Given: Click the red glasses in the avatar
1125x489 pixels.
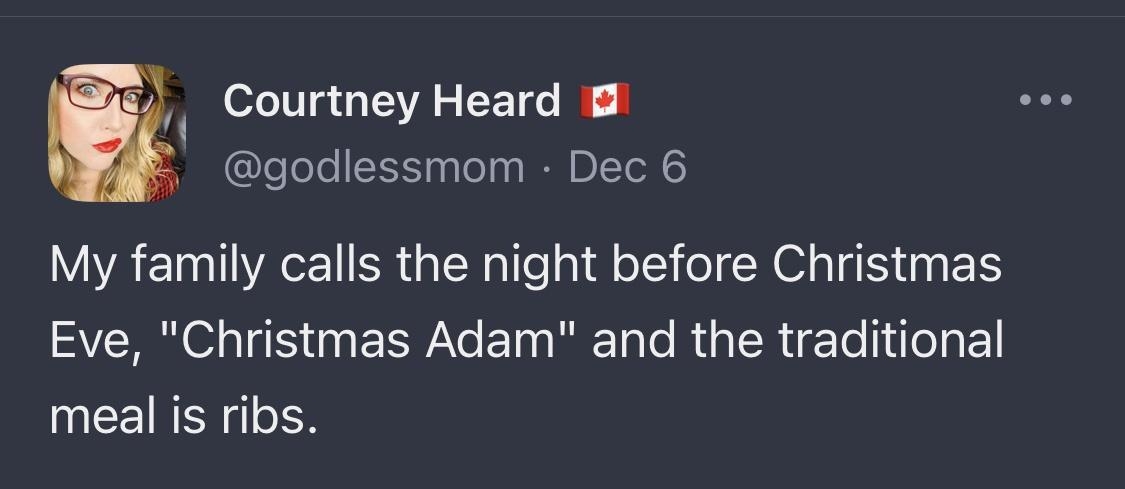Looking at the screenshot, I should pyautogui.click(x=103, y=95).
